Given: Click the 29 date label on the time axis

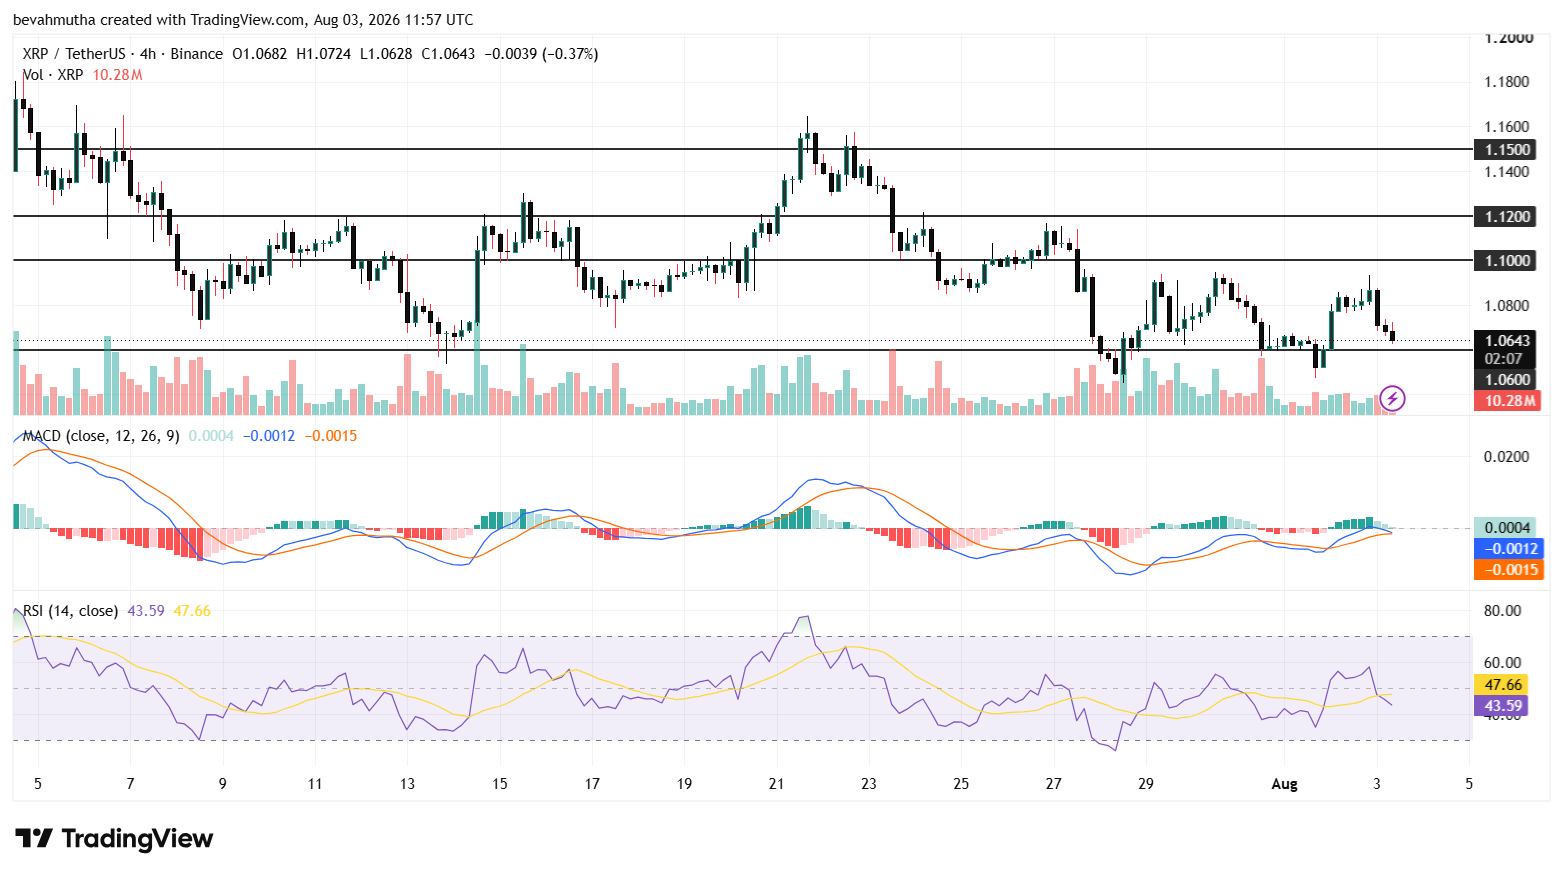Looking at the screenshot, I should (x=1146, y=784).
